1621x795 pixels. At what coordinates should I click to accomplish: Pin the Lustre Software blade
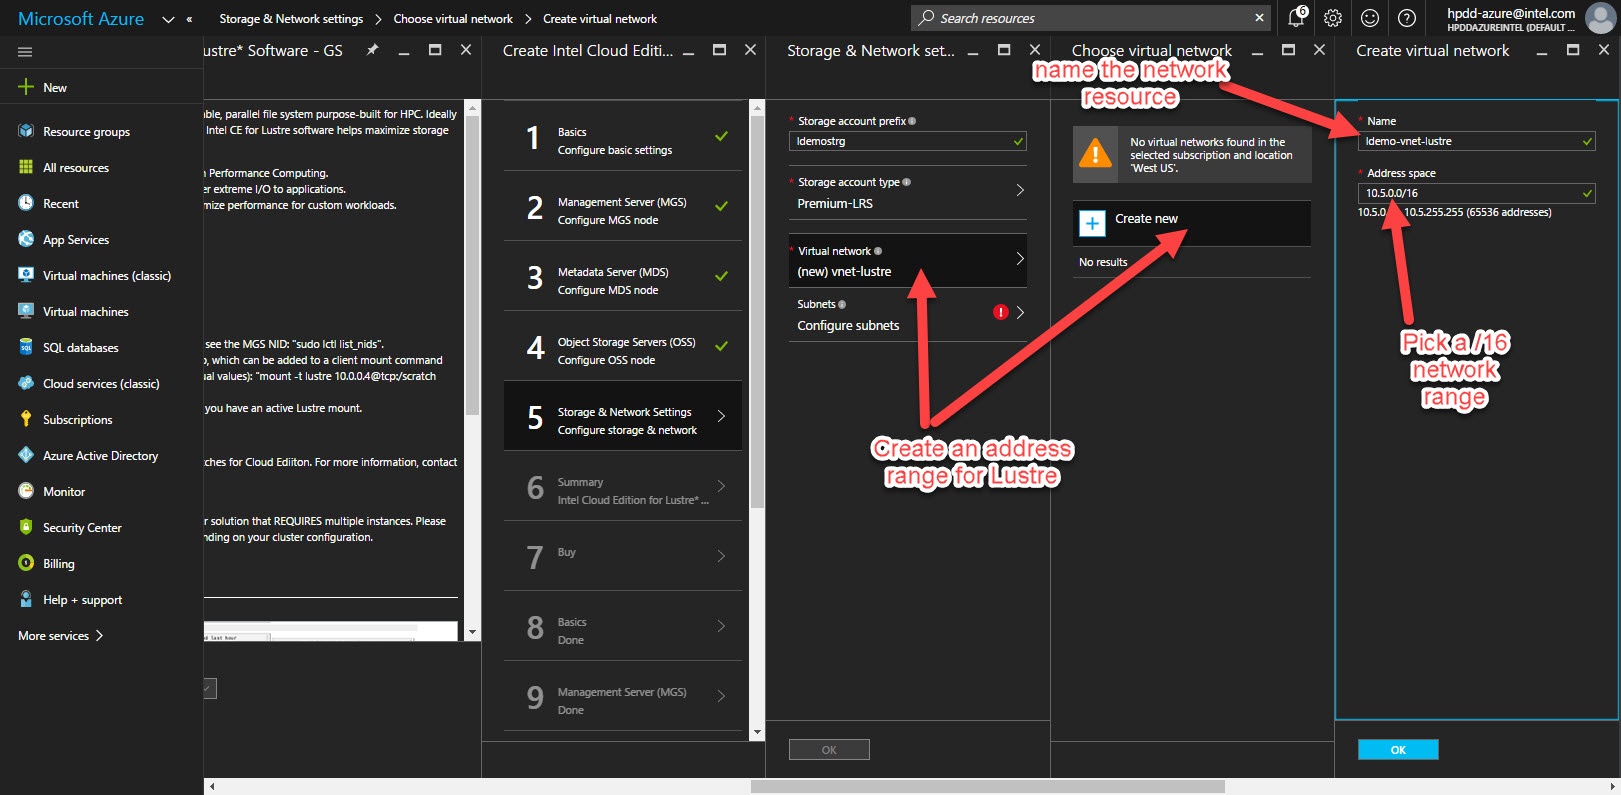372,50
